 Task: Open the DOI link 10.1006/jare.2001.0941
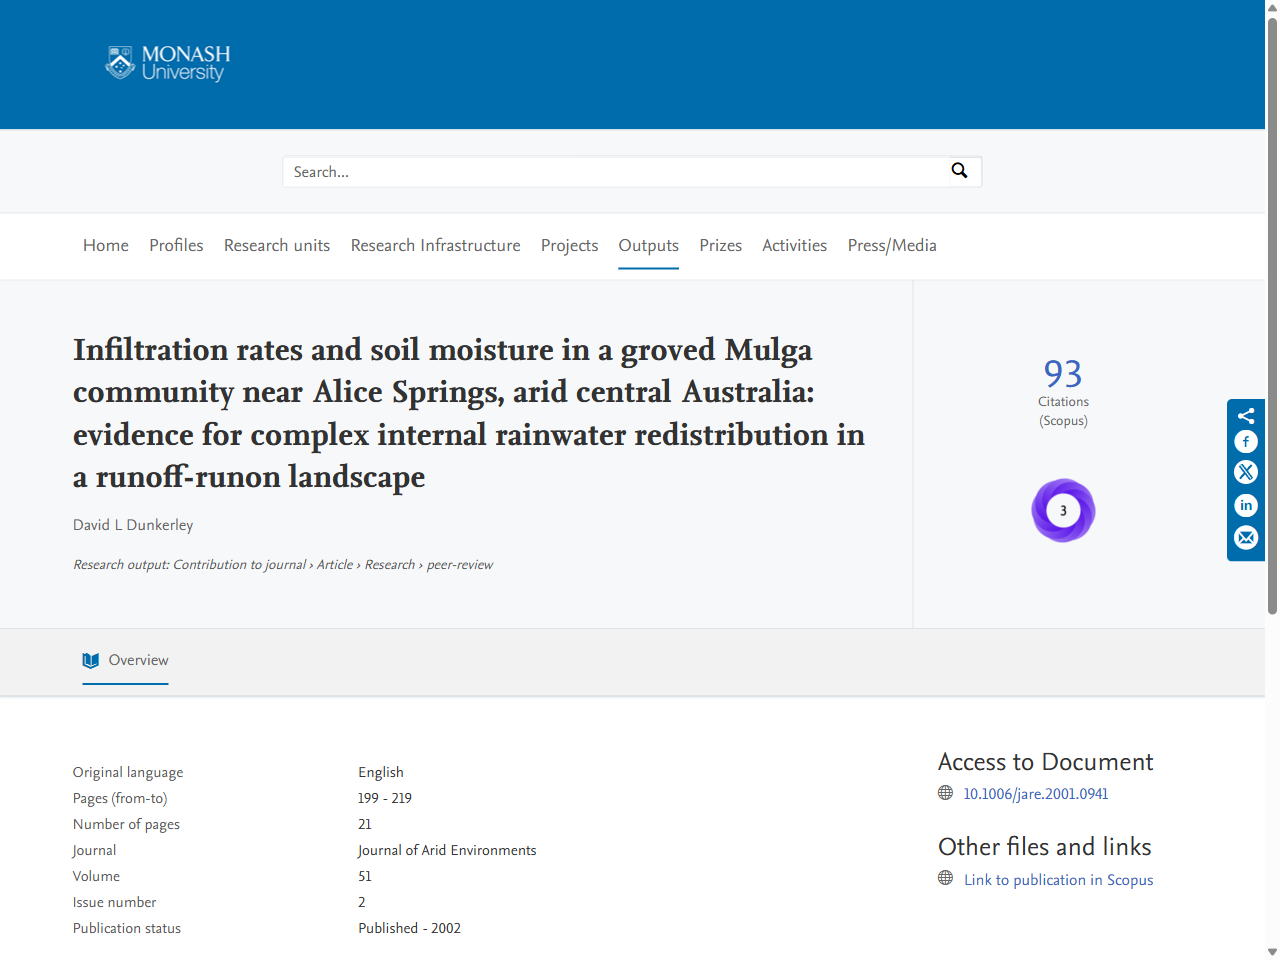coord(1035,794)
